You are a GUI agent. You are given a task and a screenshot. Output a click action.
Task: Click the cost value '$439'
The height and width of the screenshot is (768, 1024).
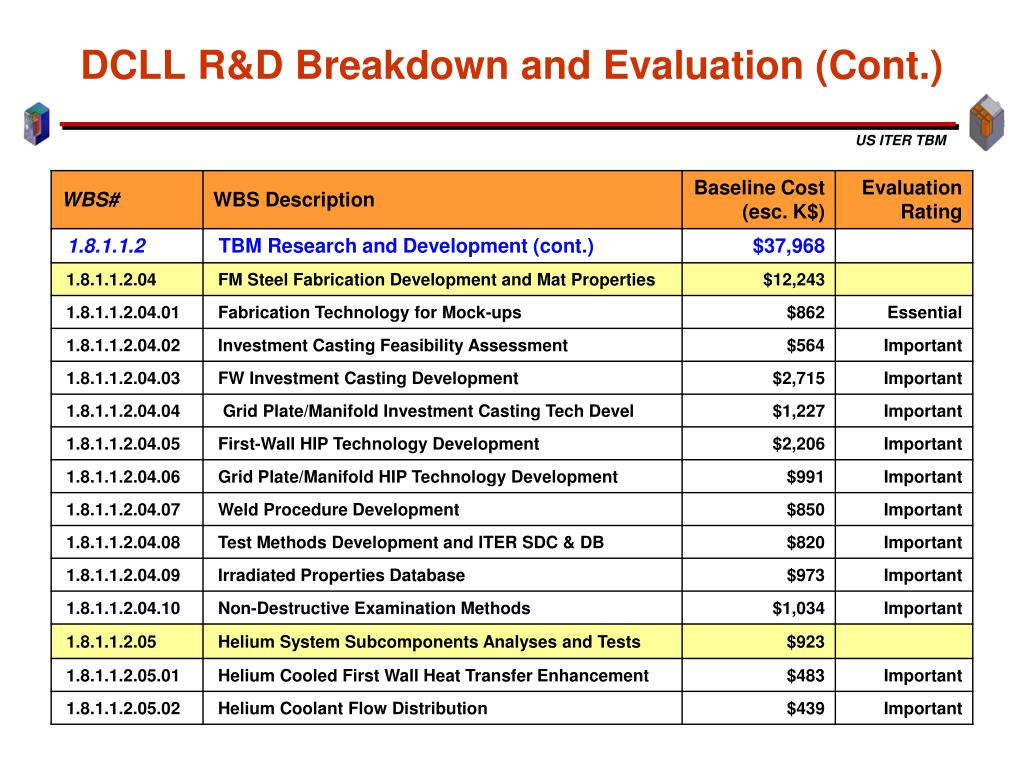click(x=805, y=709)
